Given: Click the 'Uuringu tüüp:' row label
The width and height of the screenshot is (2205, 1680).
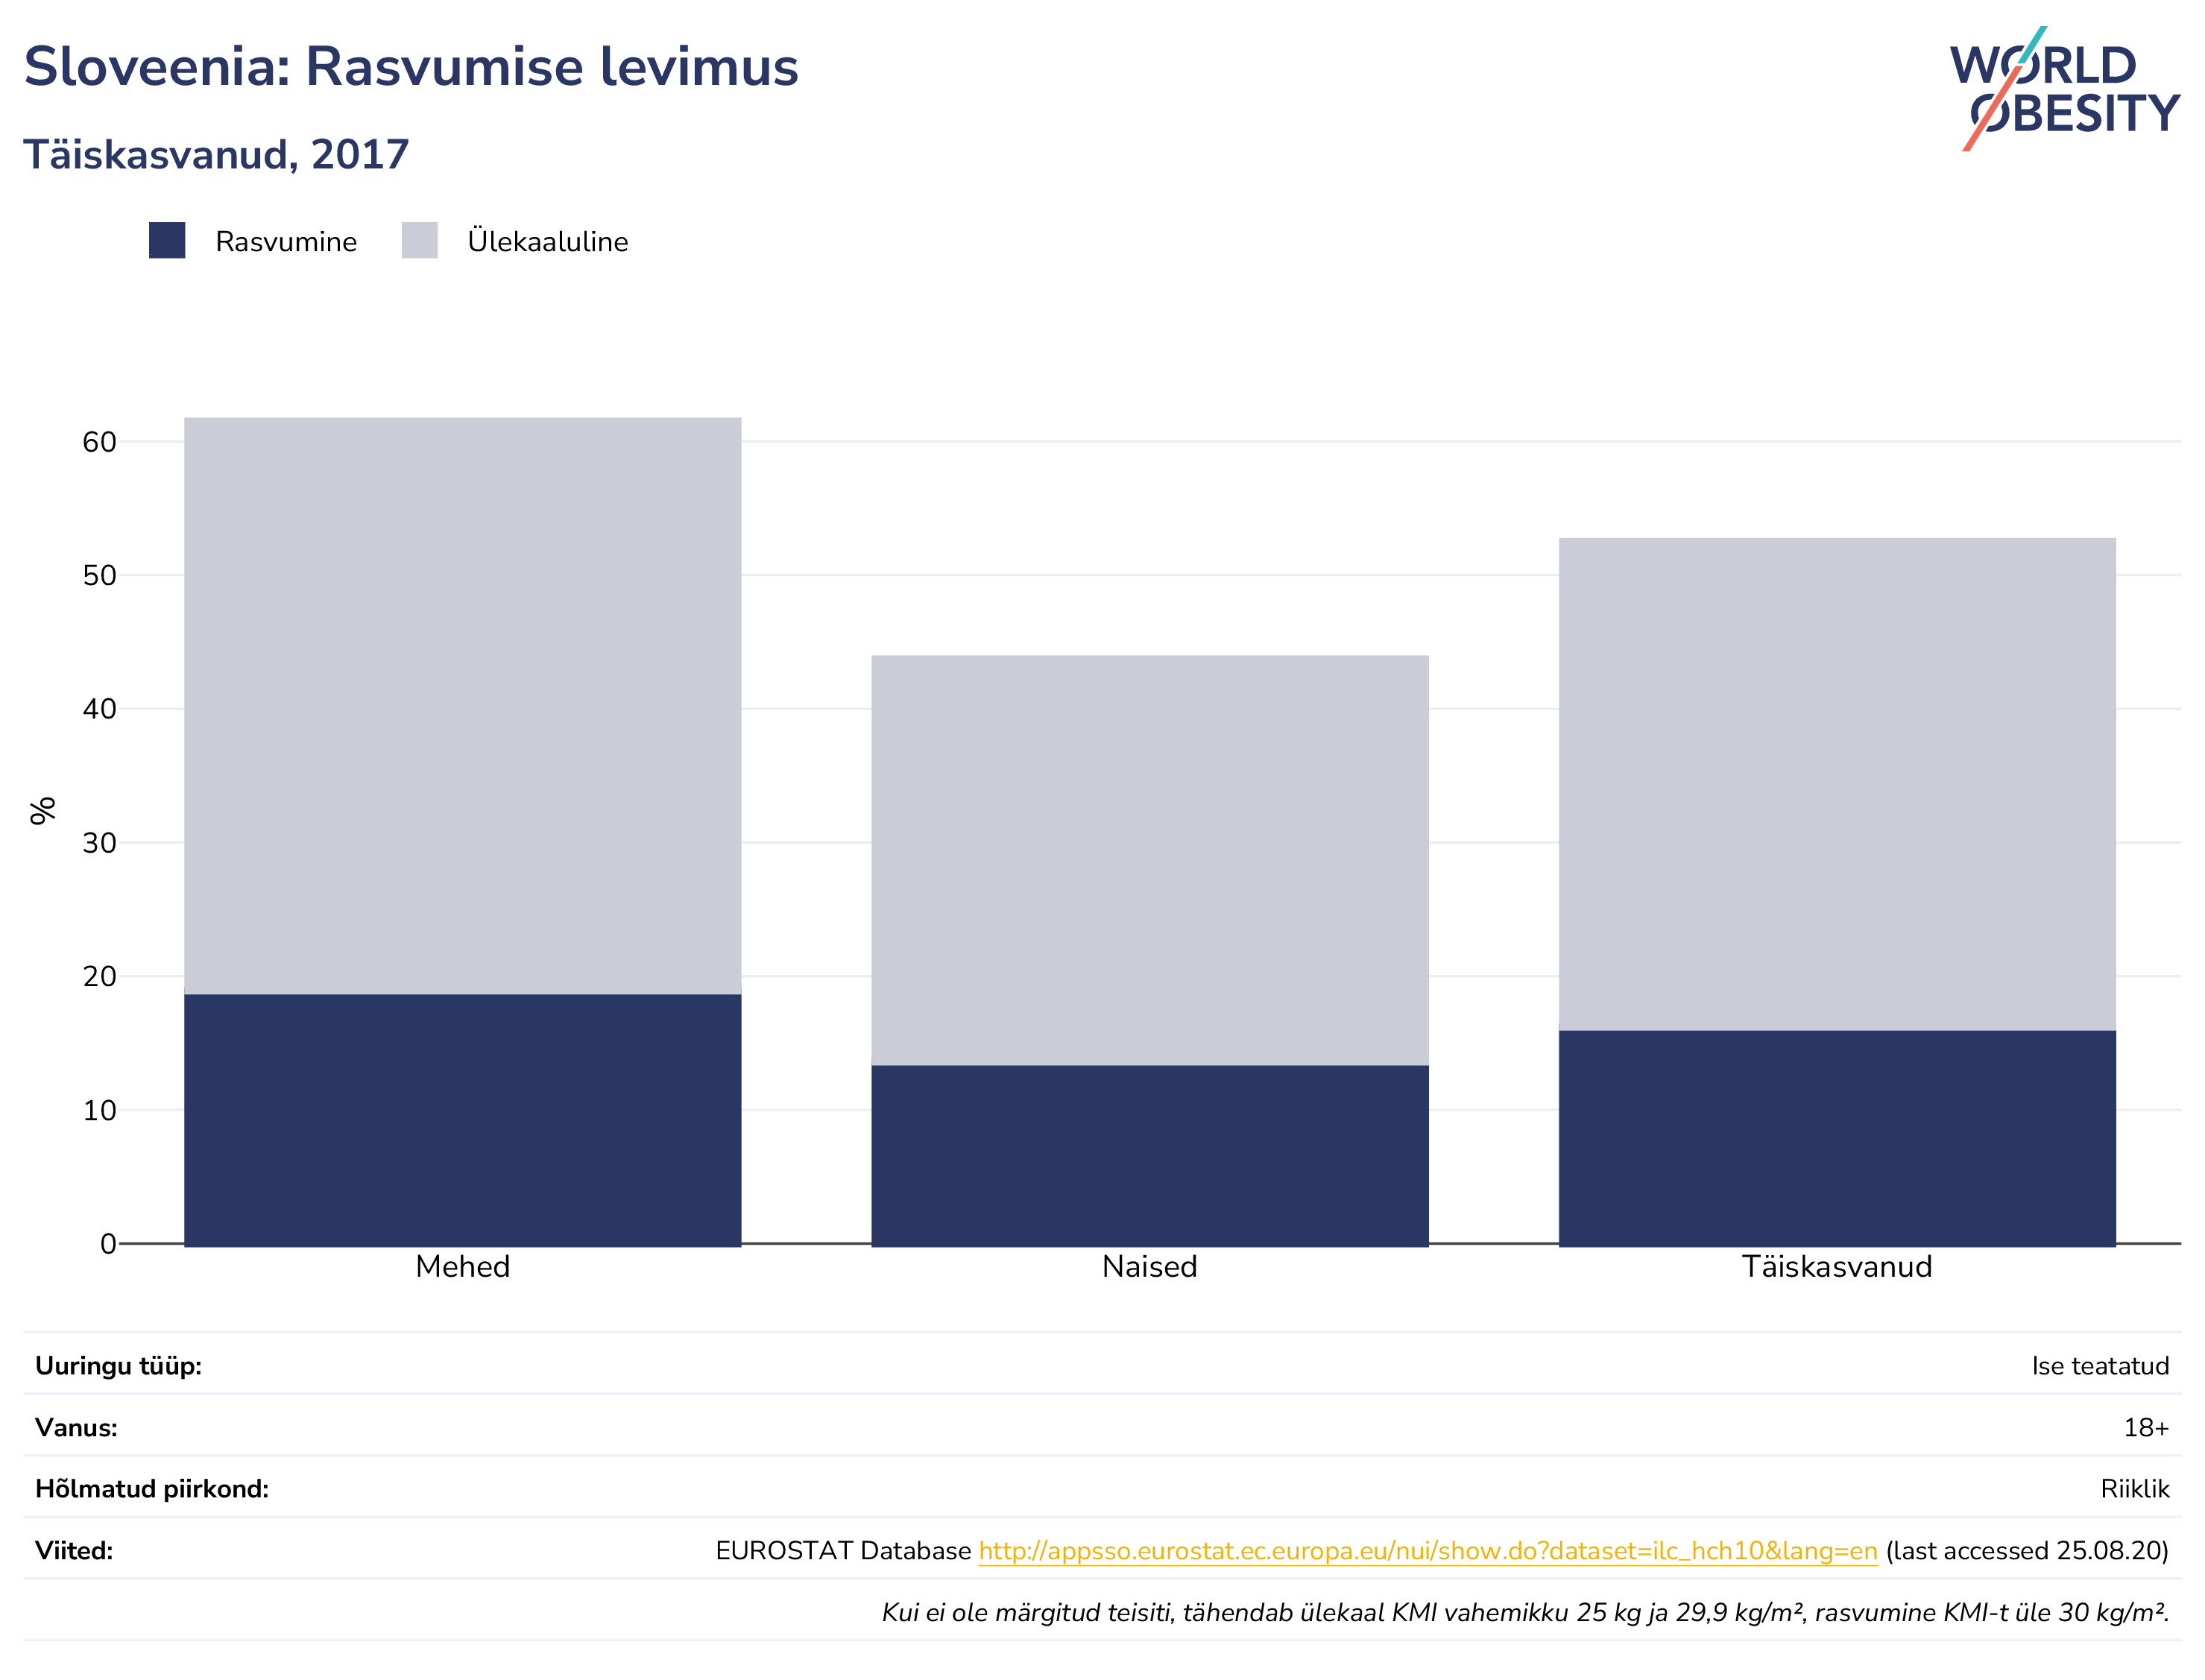Looking at the screenshot, I should pyautogui.click(x=118, y=1366).
